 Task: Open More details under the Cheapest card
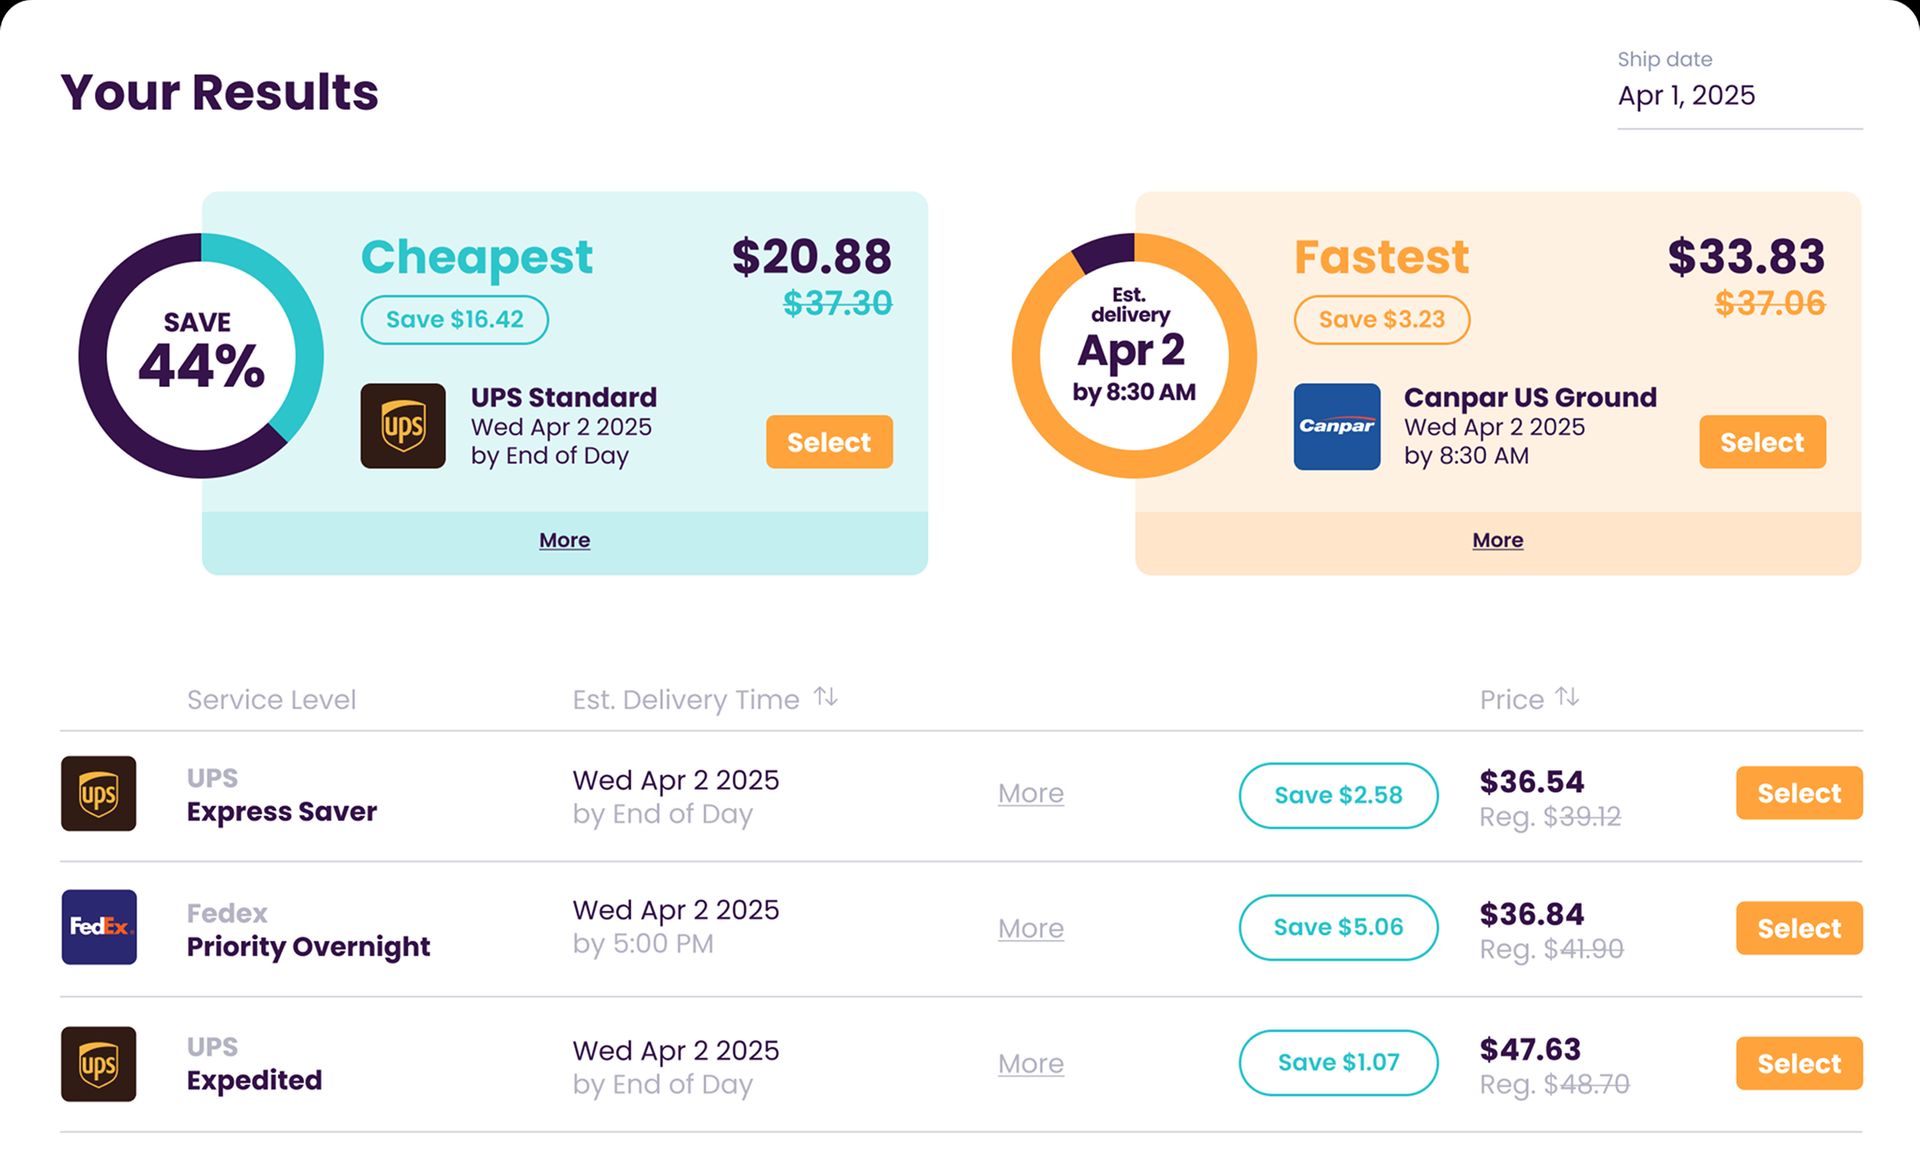coord(564,540)
